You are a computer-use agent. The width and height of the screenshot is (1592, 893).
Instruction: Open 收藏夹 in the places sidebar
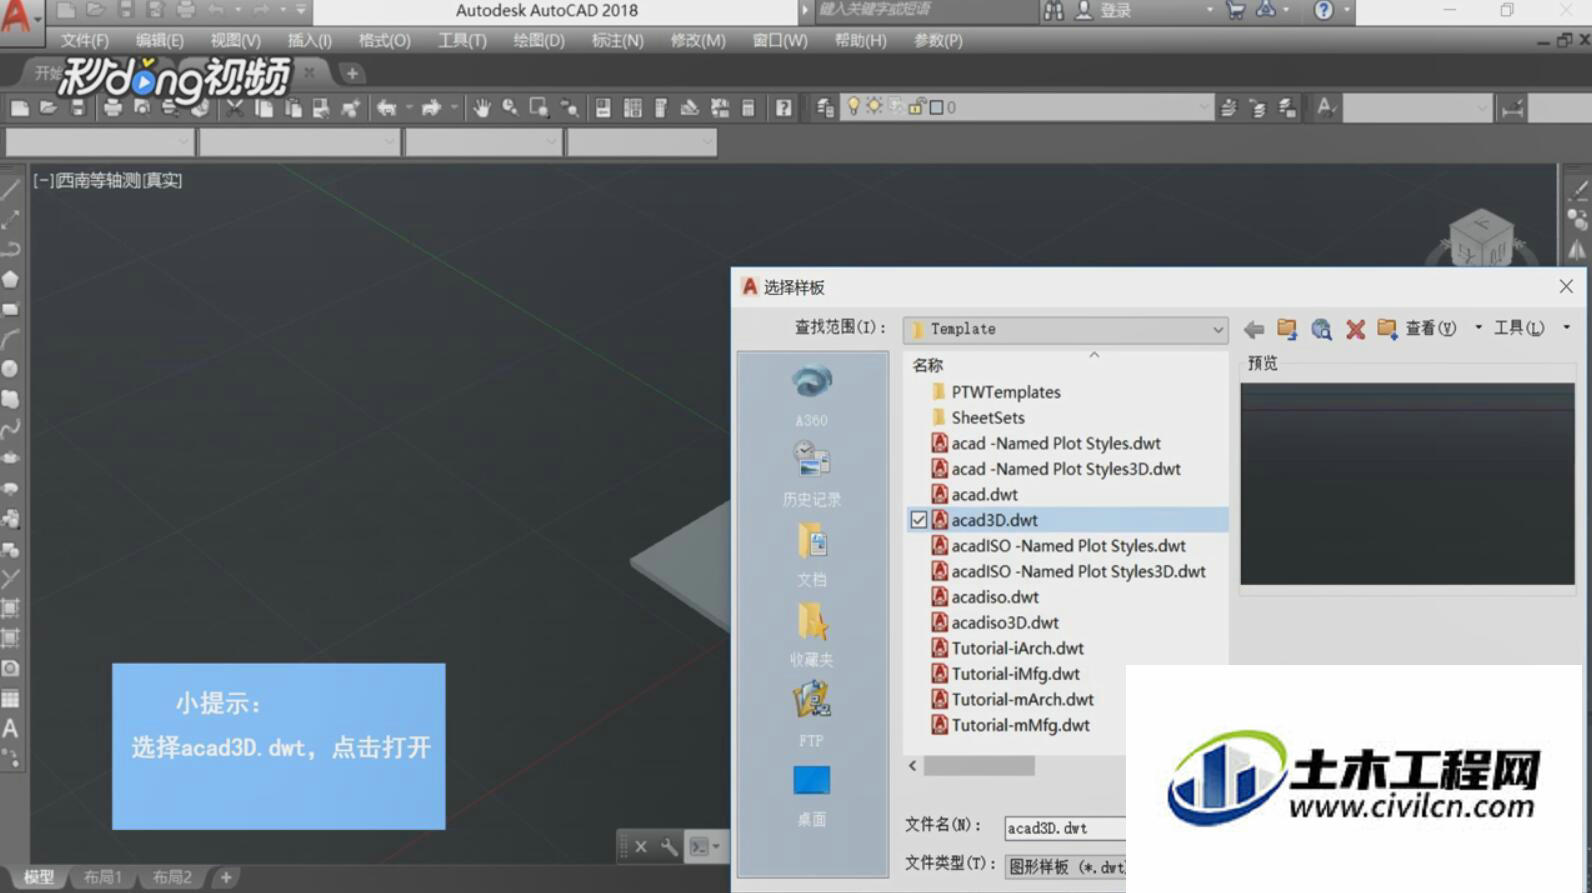811,635
